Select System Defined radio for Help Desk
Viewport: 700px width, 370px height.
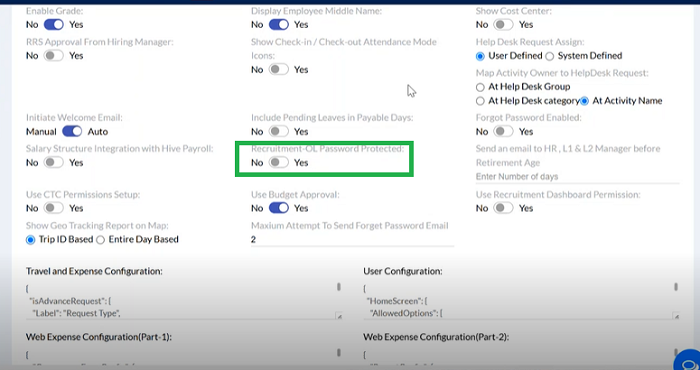click(x=550, y=56)
